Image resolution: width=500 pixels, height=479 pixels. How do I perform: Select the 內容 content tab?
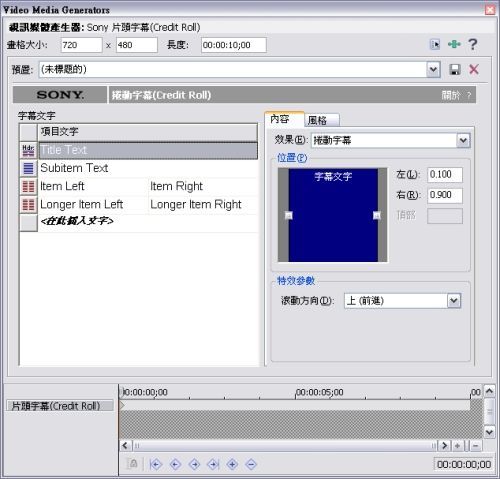[284, 119]
